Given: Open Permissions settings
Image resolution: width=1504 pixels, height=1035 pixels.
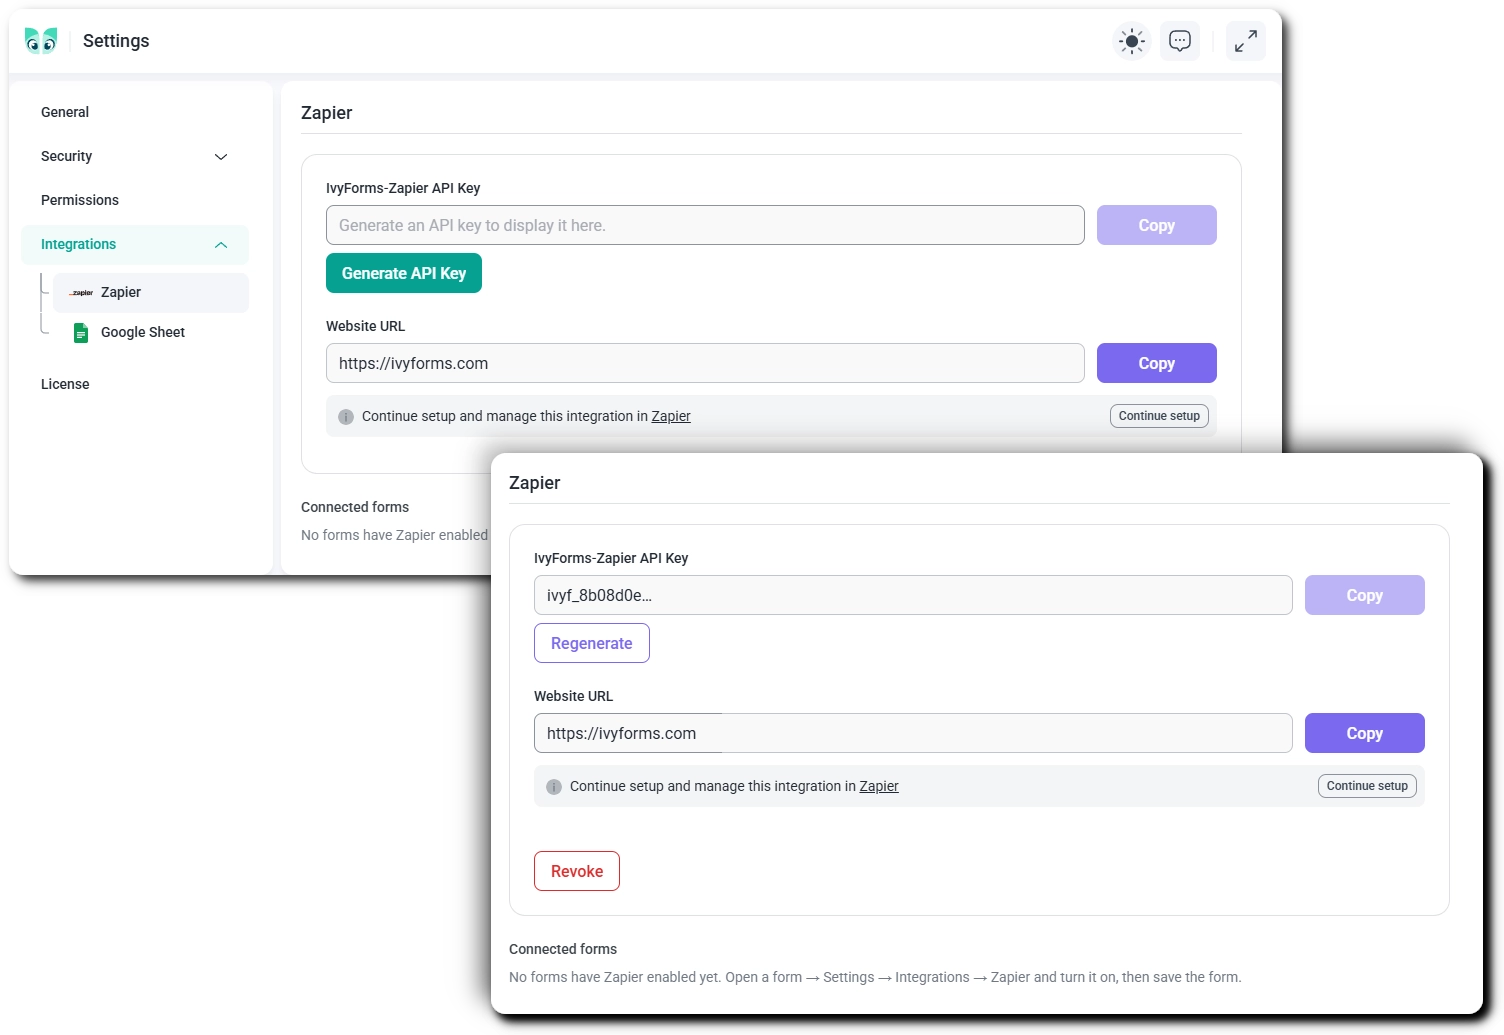Looking at the screenshot, I should click(80, 200).
